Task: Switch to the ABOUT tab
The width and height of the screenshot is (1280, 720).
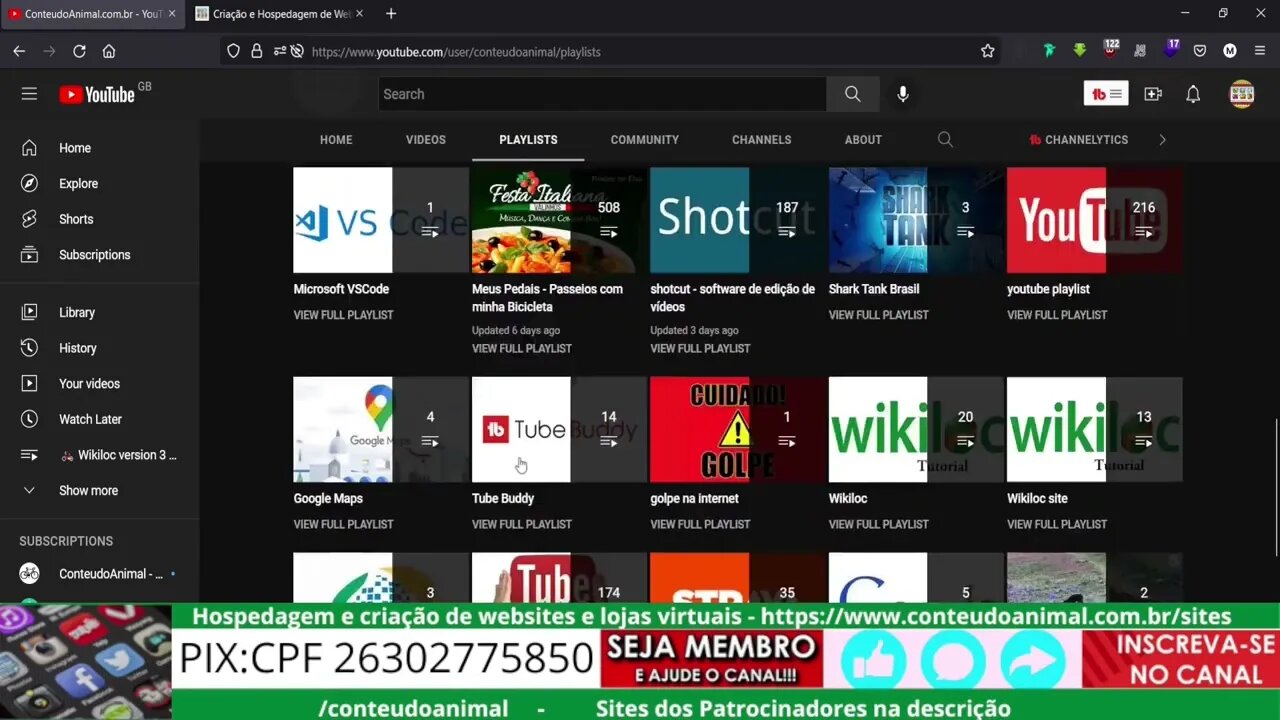Action: [863, 140]
